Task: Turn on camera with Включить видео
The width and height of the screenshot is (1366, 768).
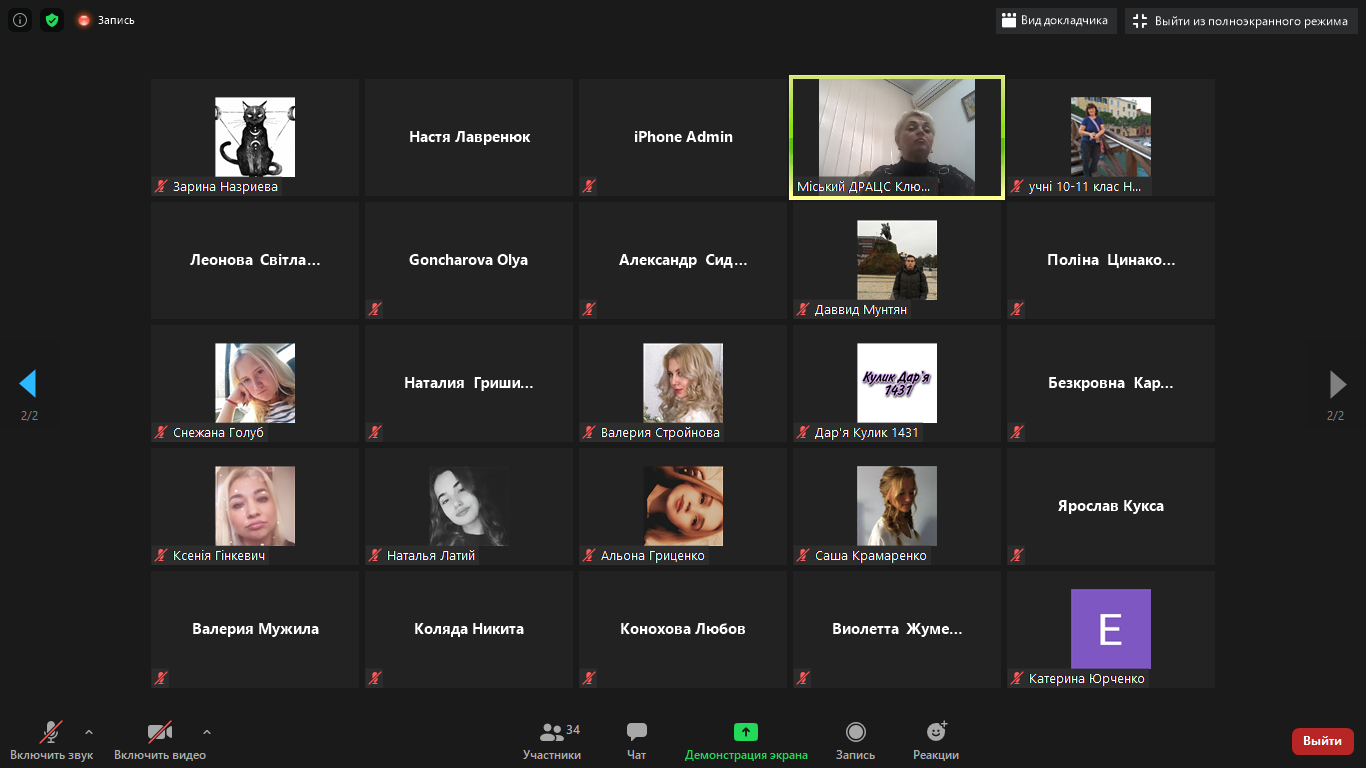Action: click(160, 741)
